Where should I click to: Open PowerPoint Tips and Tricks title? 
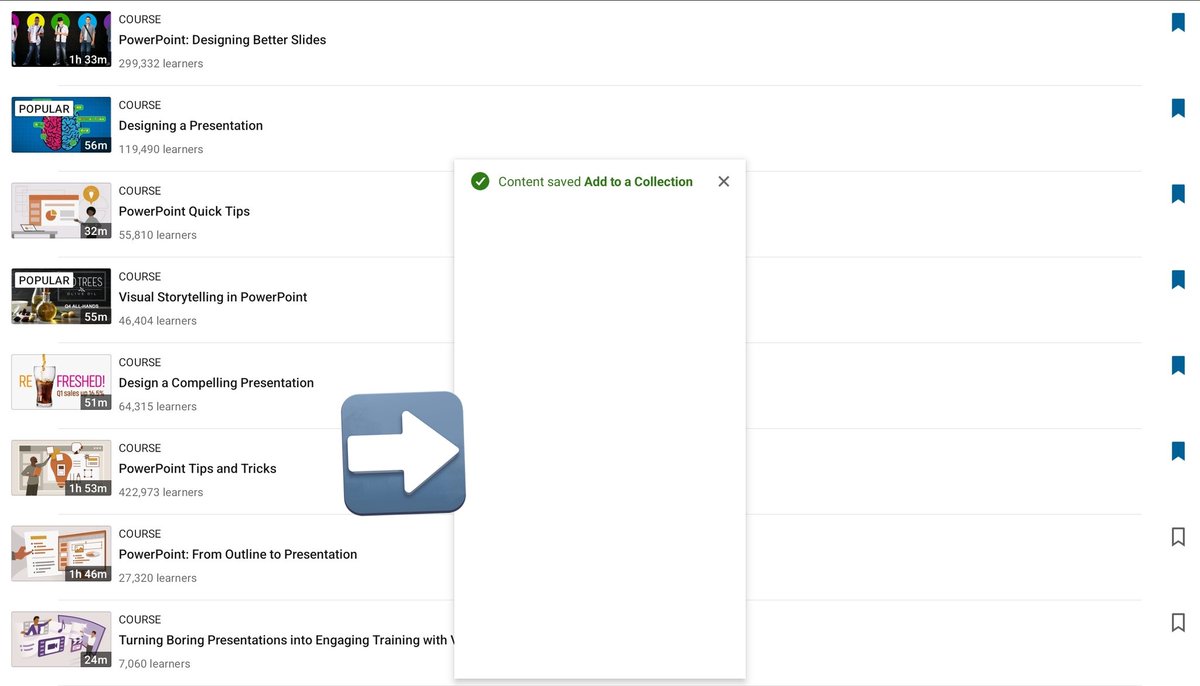point(197,468)
